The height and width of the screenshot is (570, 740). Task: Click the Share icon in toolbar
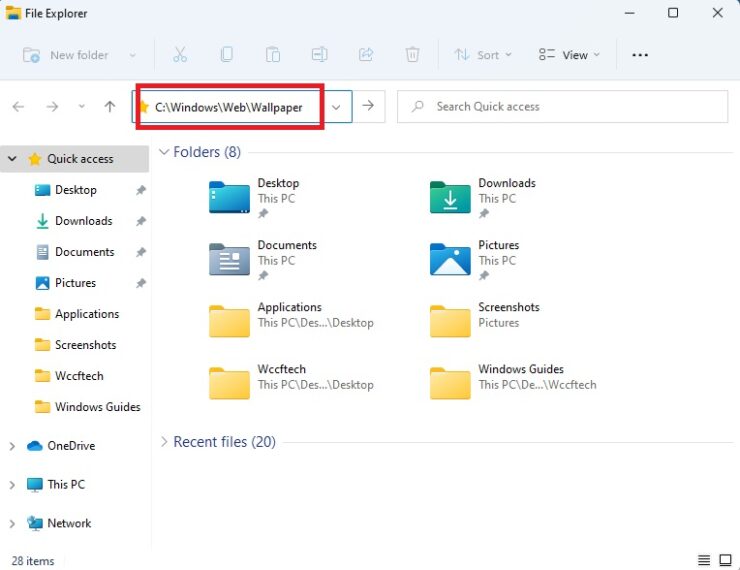pyautogui.click(x=366, y=55)
